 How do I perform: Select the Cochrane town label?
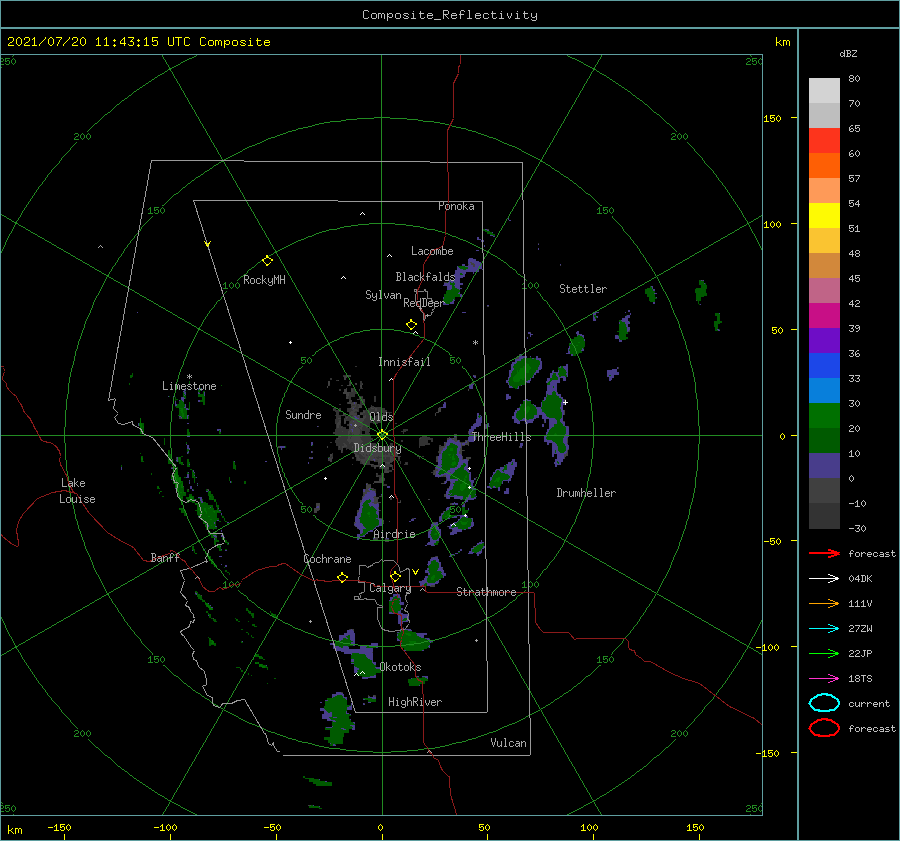point(327,559)
